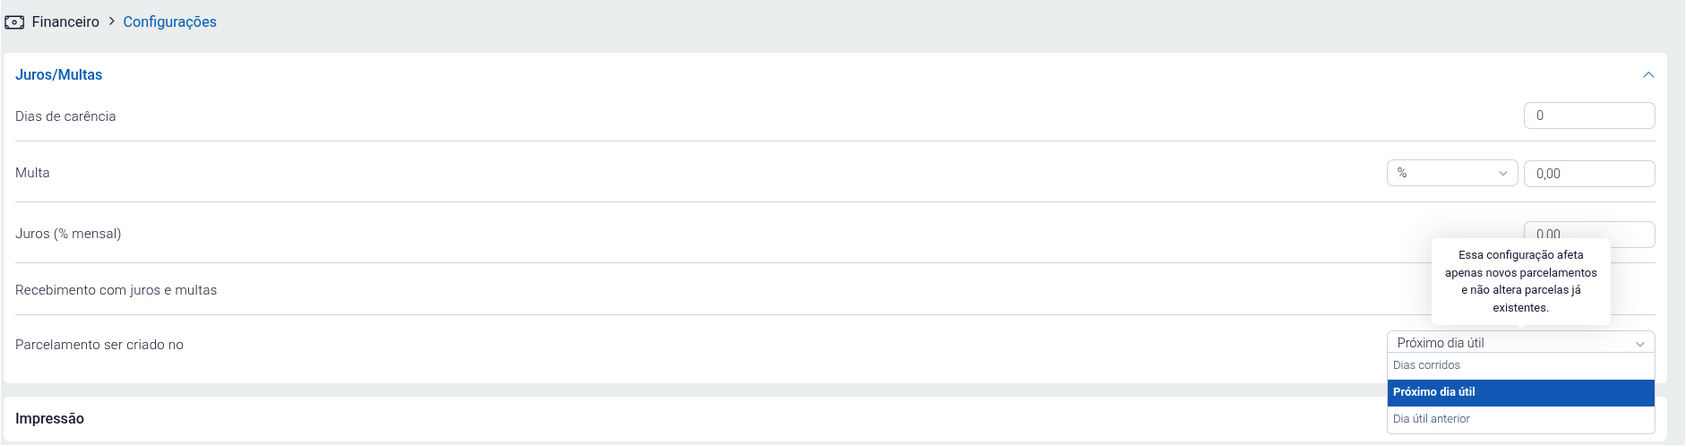Image resolution: width=1686 pixels, height=447 pixels.
Task: Open the Configurações breadcrumb link
Action: pos(169,22)
